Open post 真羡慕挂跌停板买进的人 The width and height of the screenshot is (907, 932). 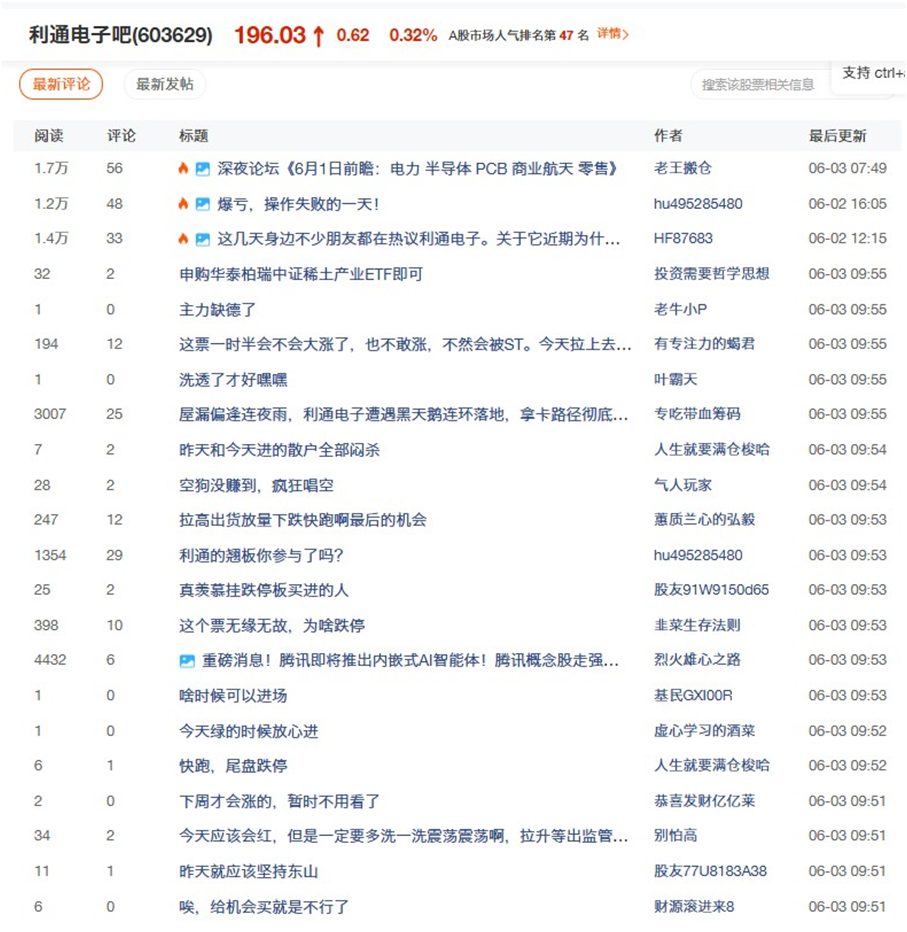tap(264, 590)
